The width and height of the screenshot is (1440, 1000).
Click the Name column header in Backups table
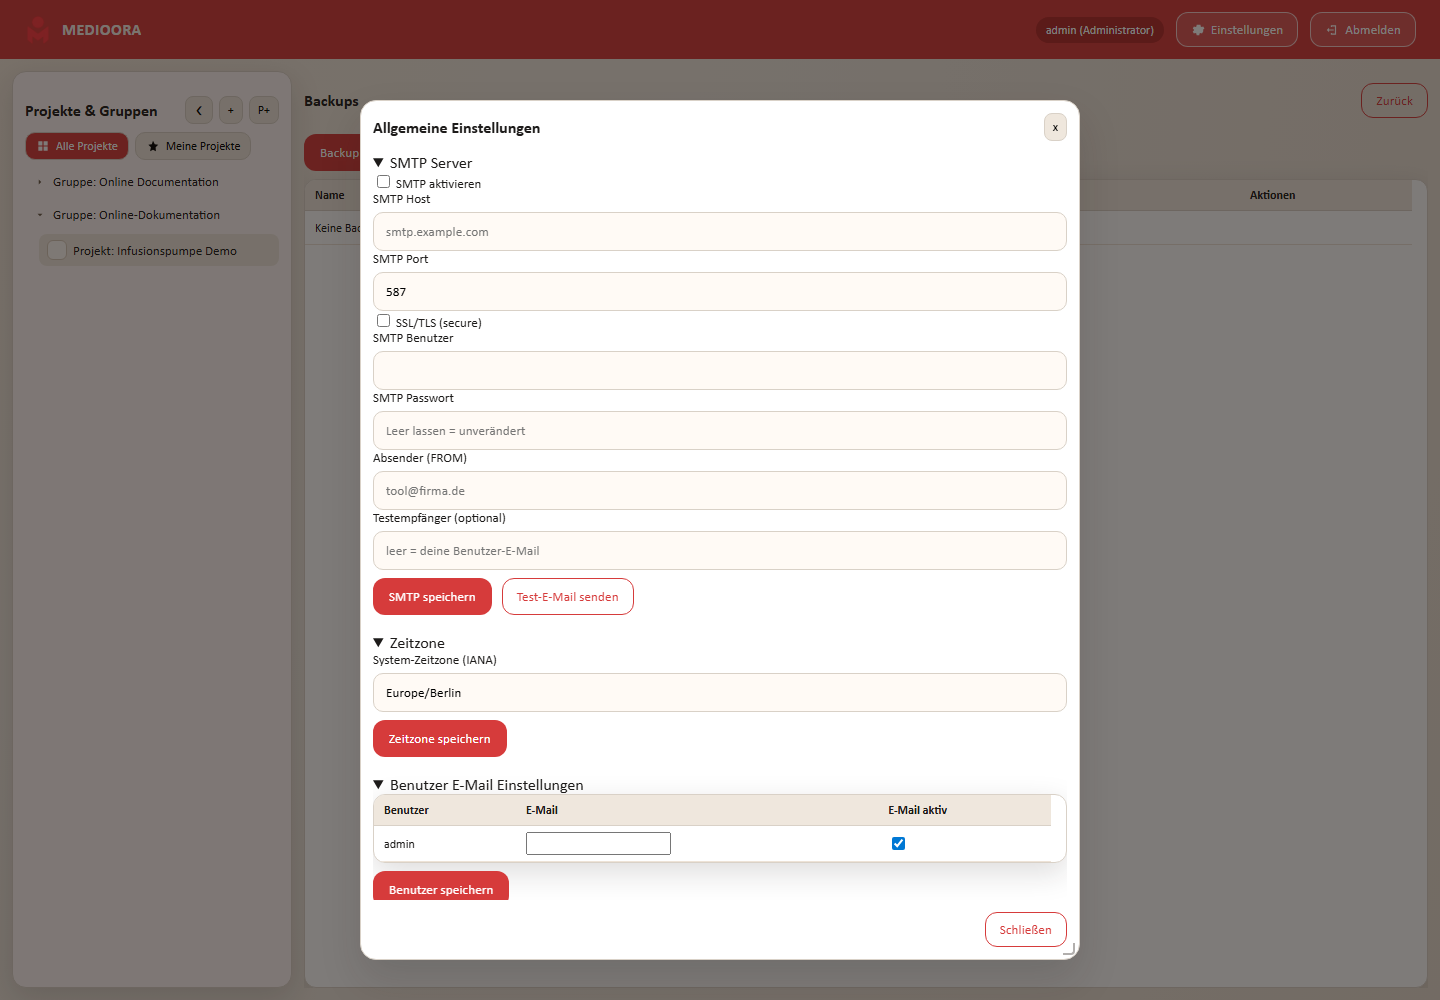tap(329, 195)
